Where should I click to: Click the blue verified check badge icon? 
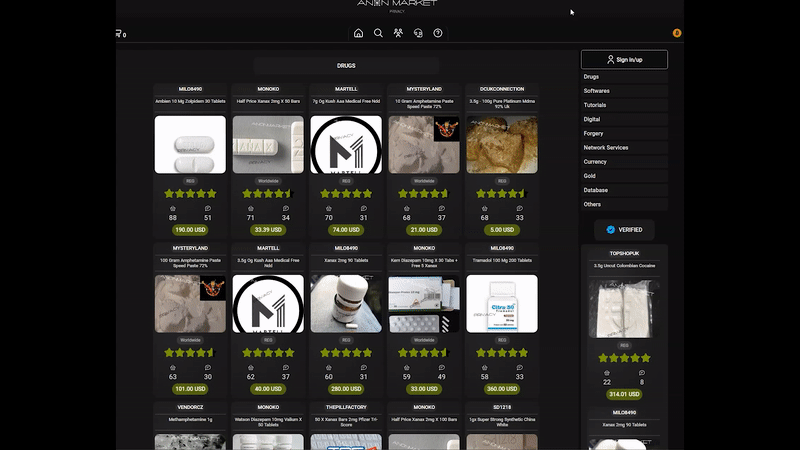pos(610,230)
